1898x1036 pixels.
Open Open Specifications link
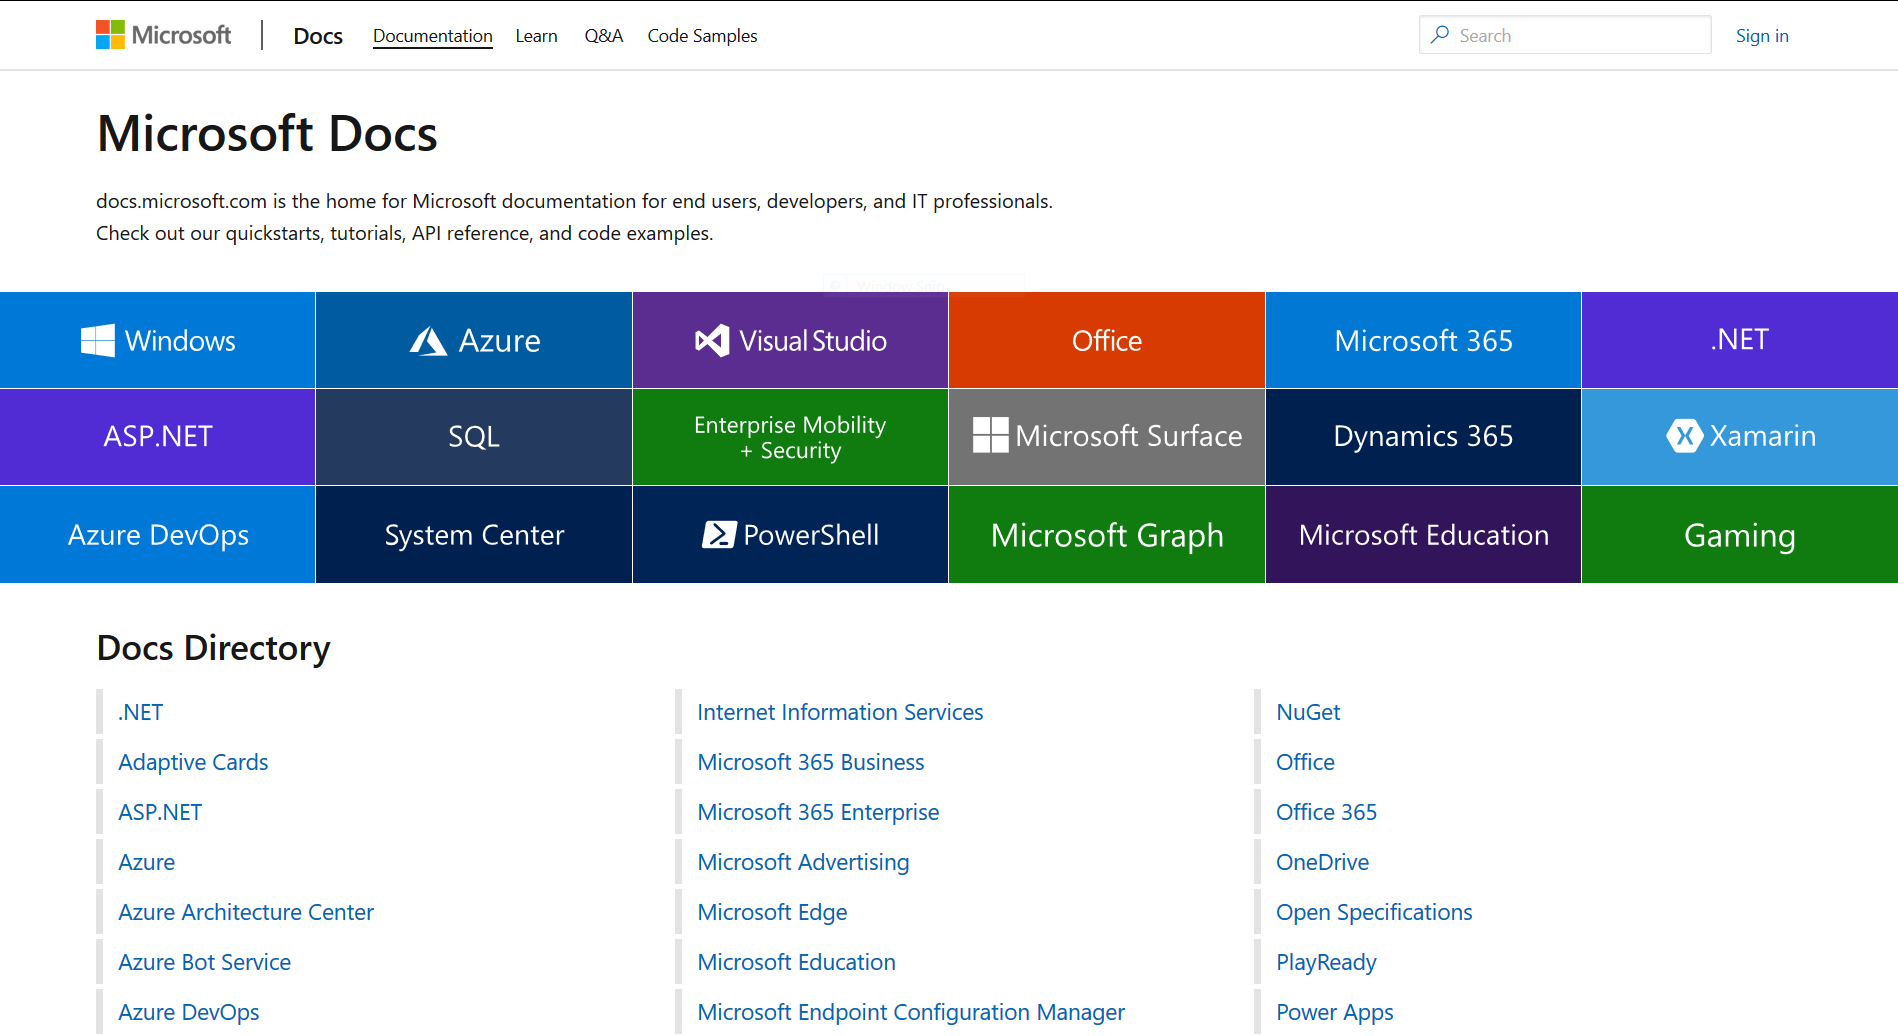click(1374, 912)
